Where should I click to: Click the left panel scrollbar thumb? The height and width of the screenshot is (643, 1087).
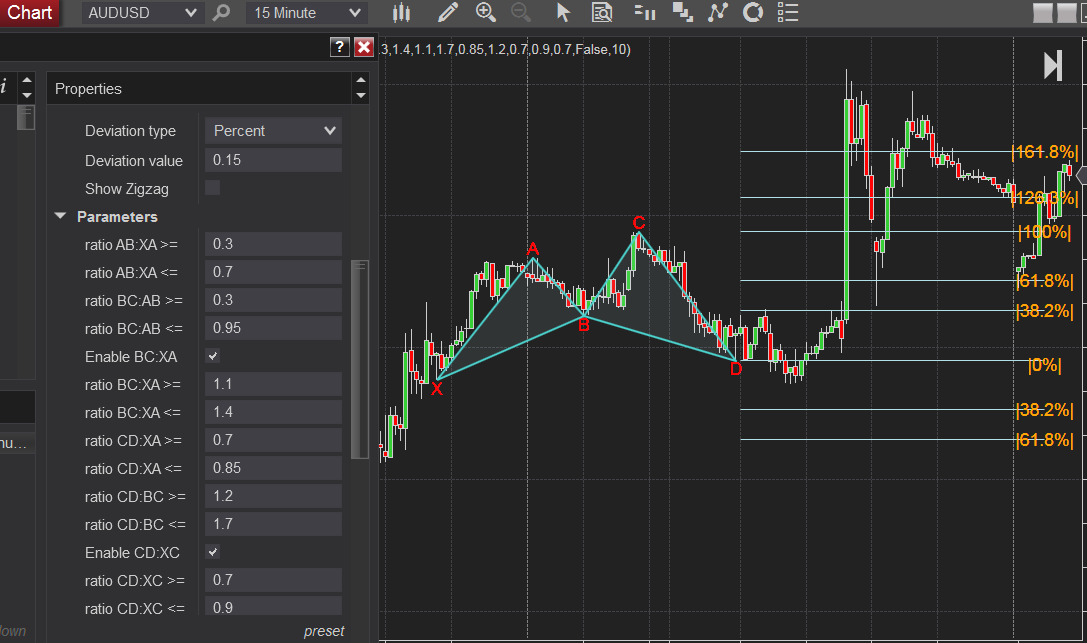[x=26, y=118]
